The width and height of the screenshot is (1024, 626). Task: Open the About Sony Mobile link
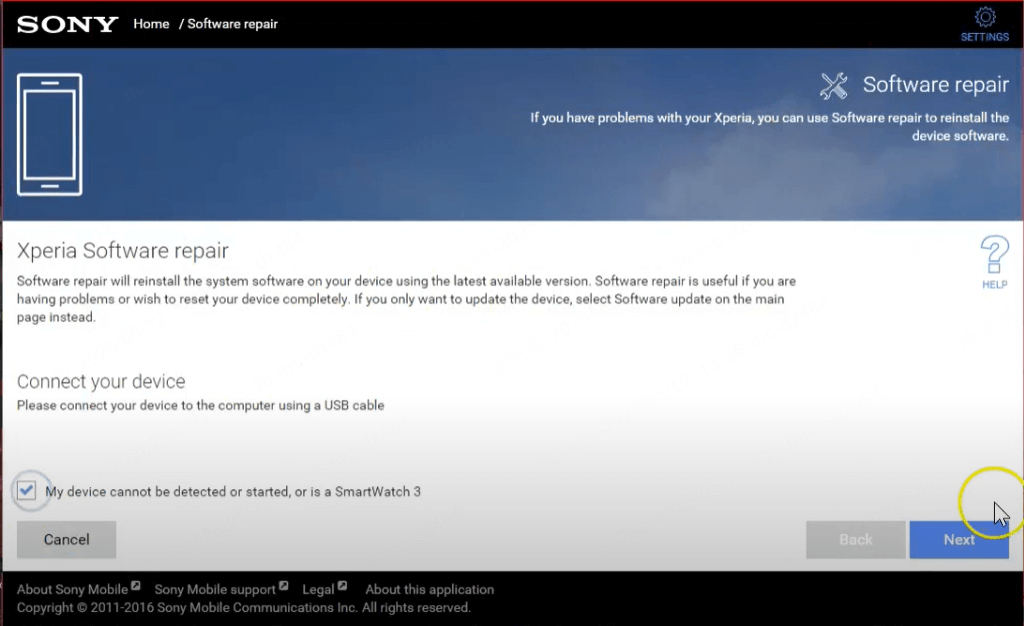coord(72,589)
